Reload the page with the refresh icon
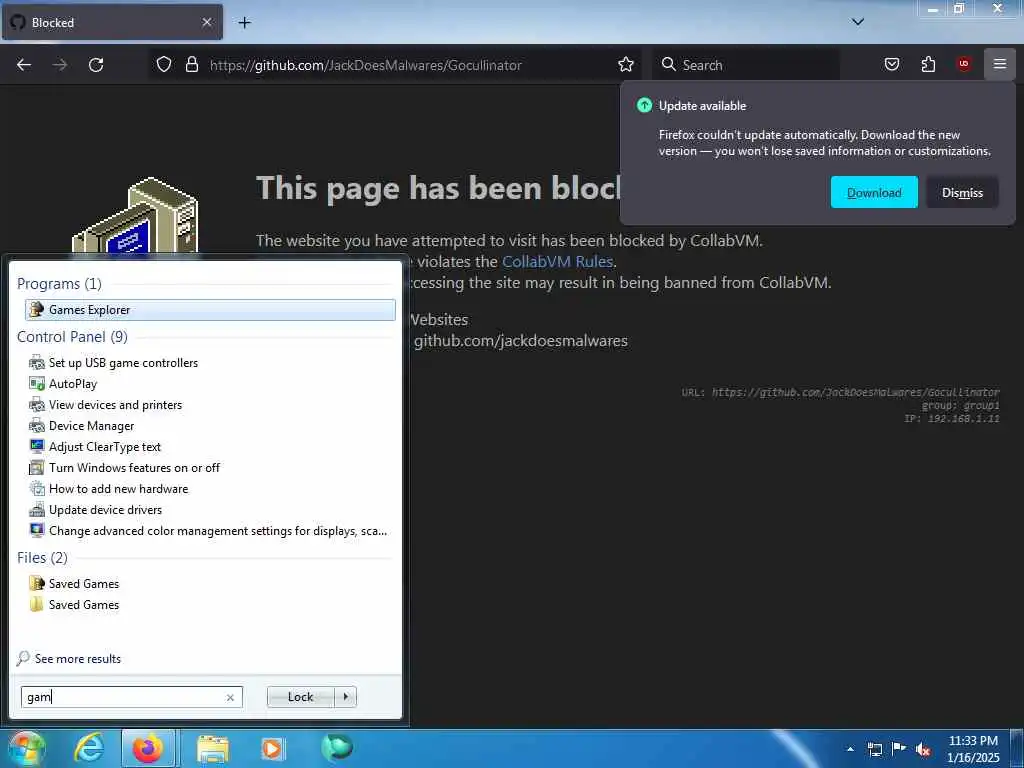The image size is (1024, 768). 96,65
